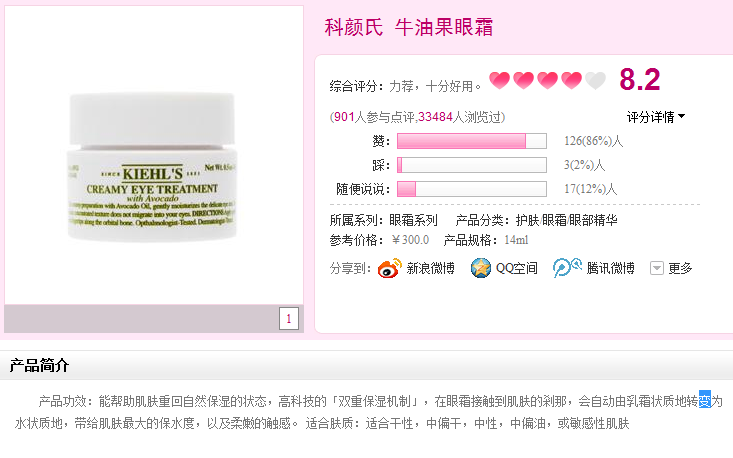Screen dimensions: 733x458
Task: Open the 腾讯微博 share link
Action: (611, 268)
